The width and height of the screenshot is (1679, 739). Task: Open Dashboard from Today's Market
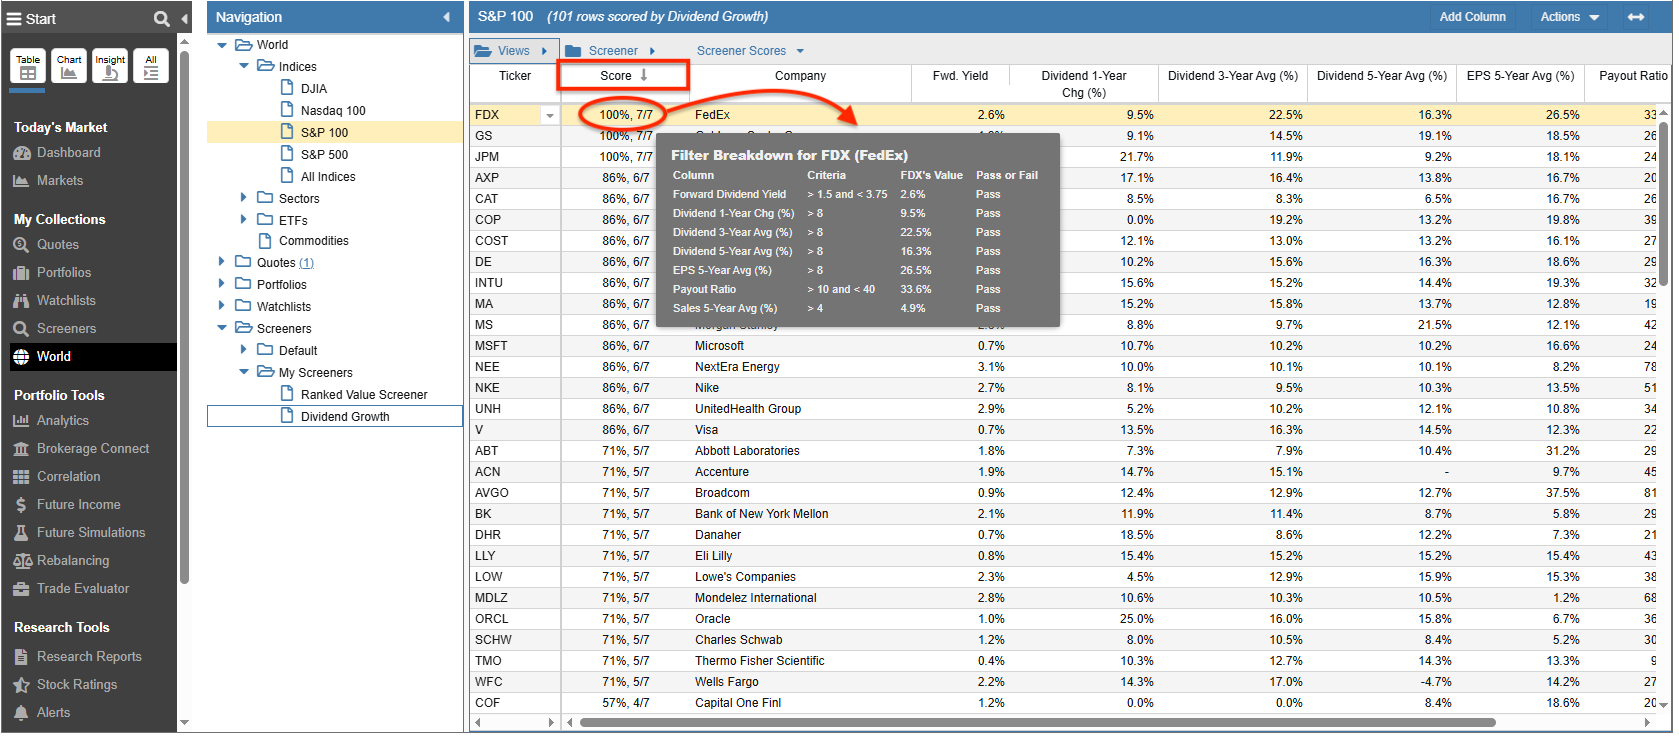(57, 153)
